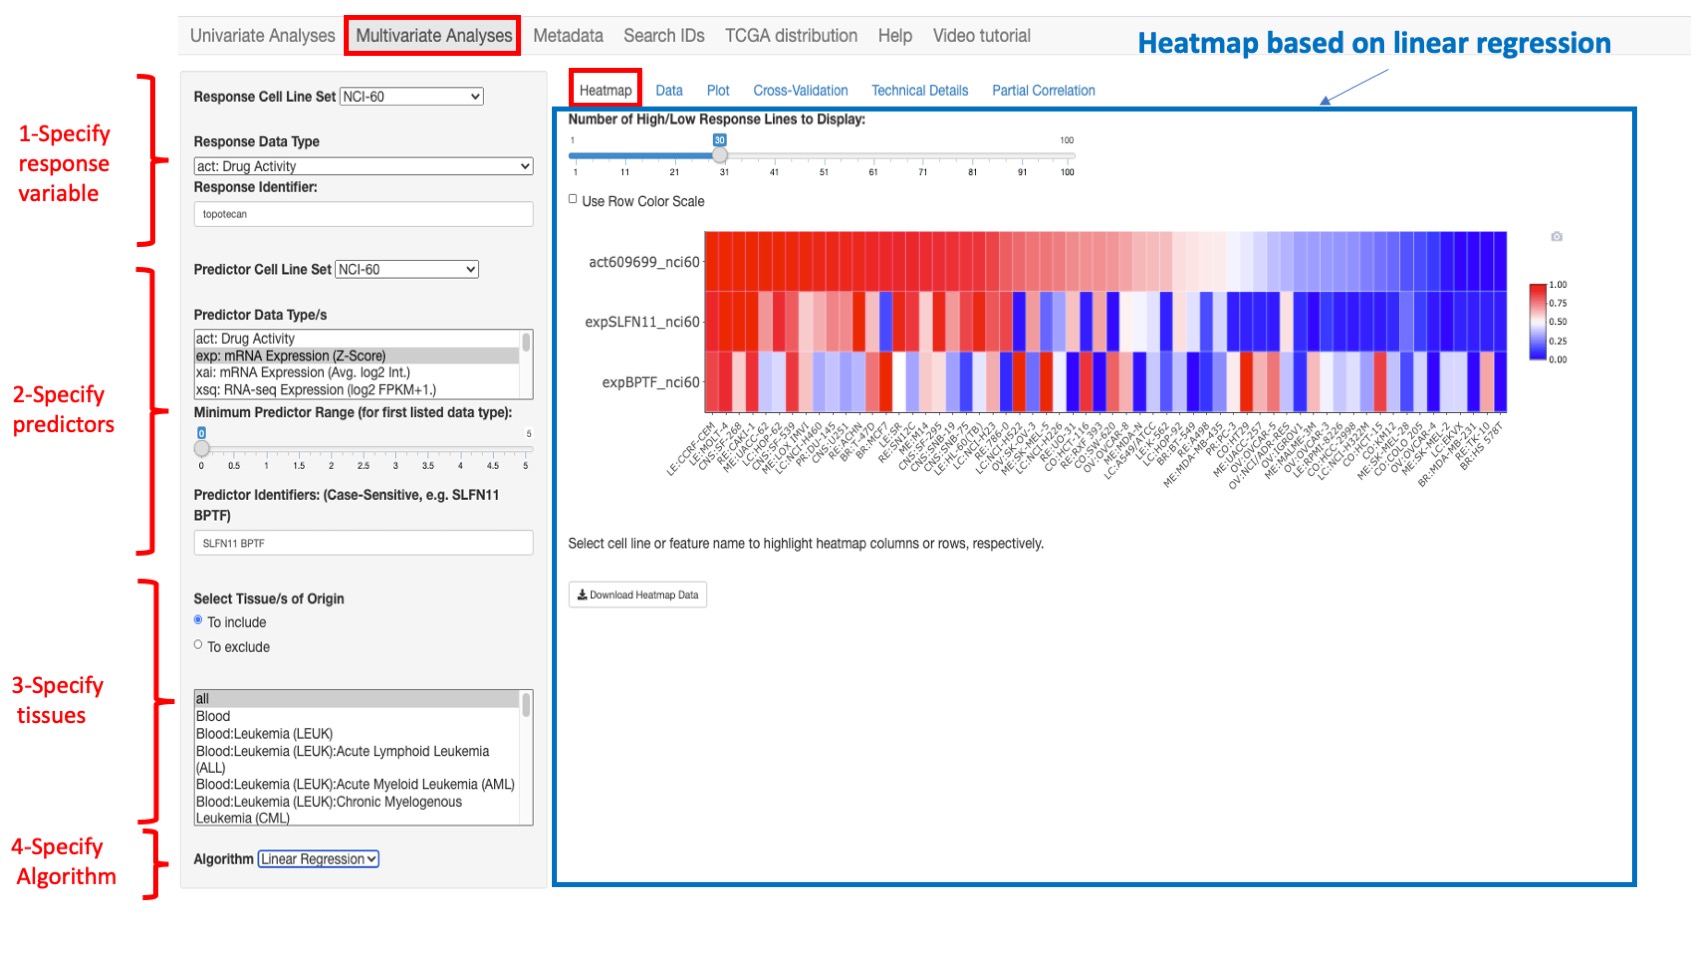Switch to the Univariate Analyses tab

click(x=261, y=35)
